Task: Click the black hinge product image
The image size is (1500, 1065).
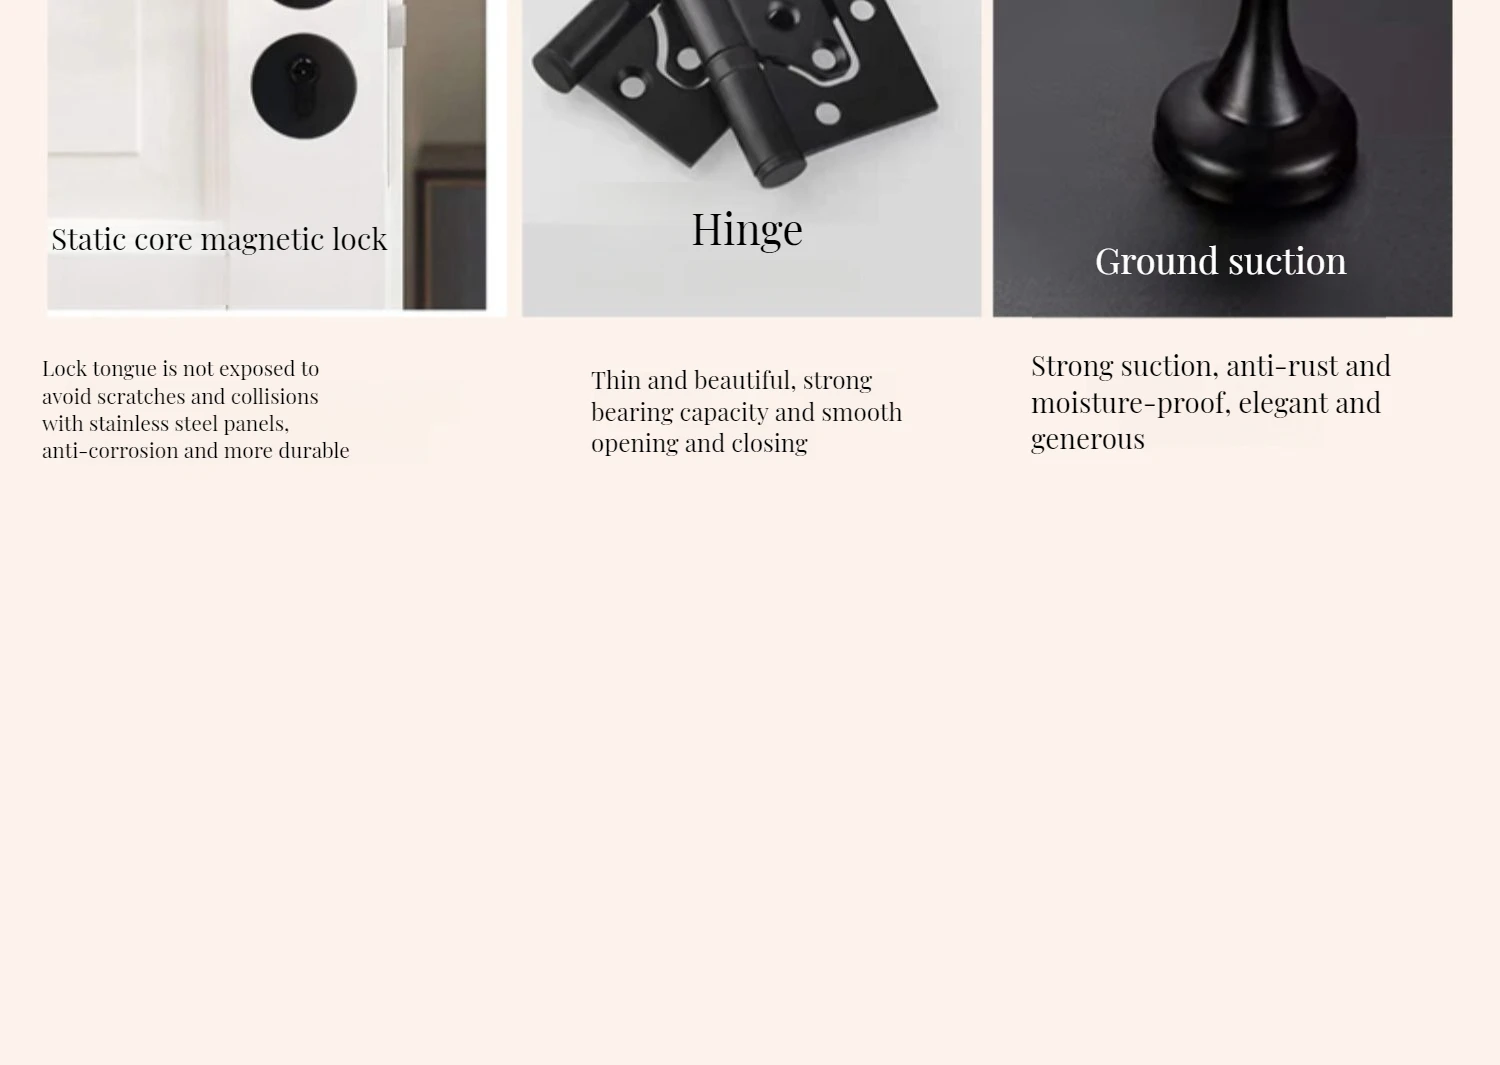Action: 751,158
